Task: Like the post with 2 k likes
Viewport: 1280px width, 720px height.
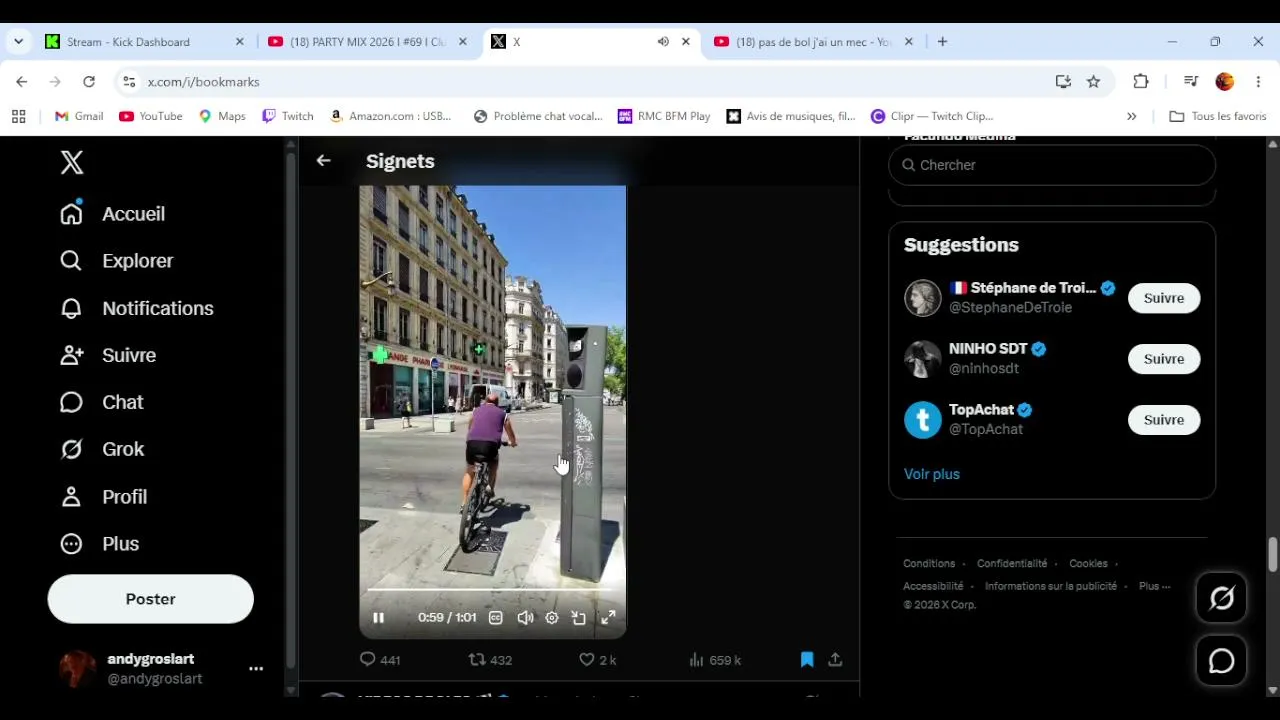Action: [x=598, y=660]
